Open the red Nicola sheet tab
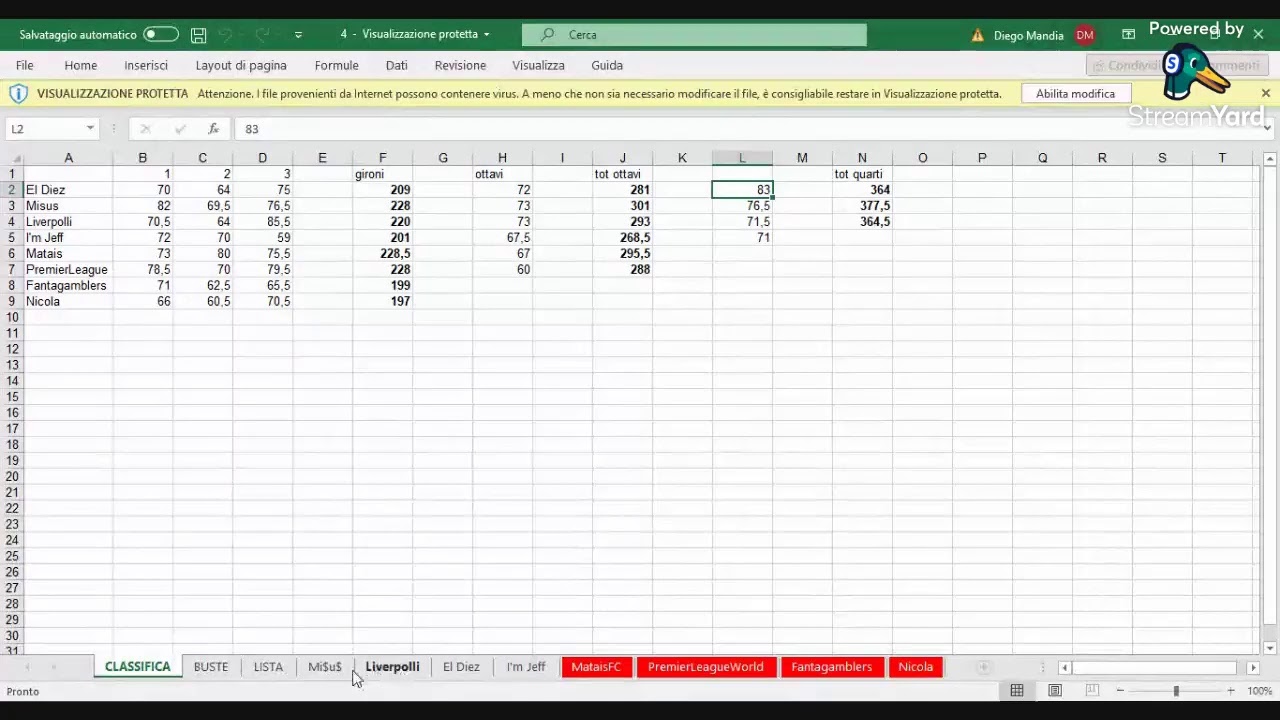1280x720 pixels. click(915, 667)
